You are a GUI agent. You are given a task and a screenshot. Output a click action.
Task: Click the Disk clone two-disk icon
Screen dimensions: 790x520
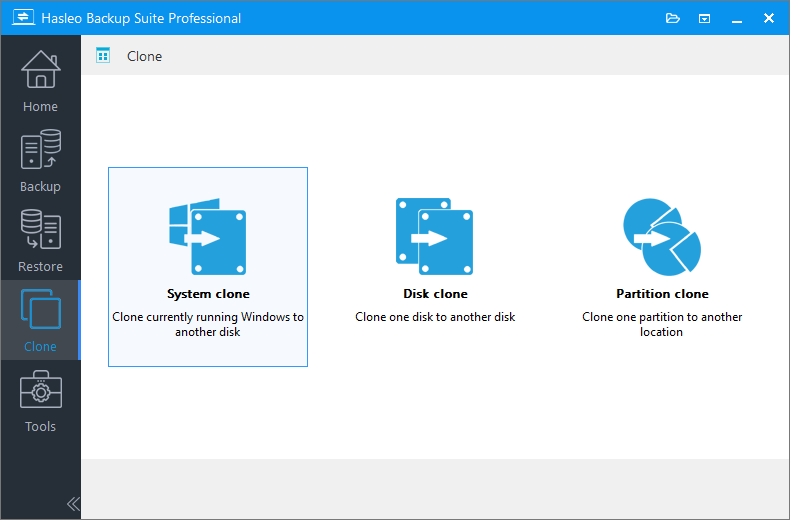click(435, 237)
